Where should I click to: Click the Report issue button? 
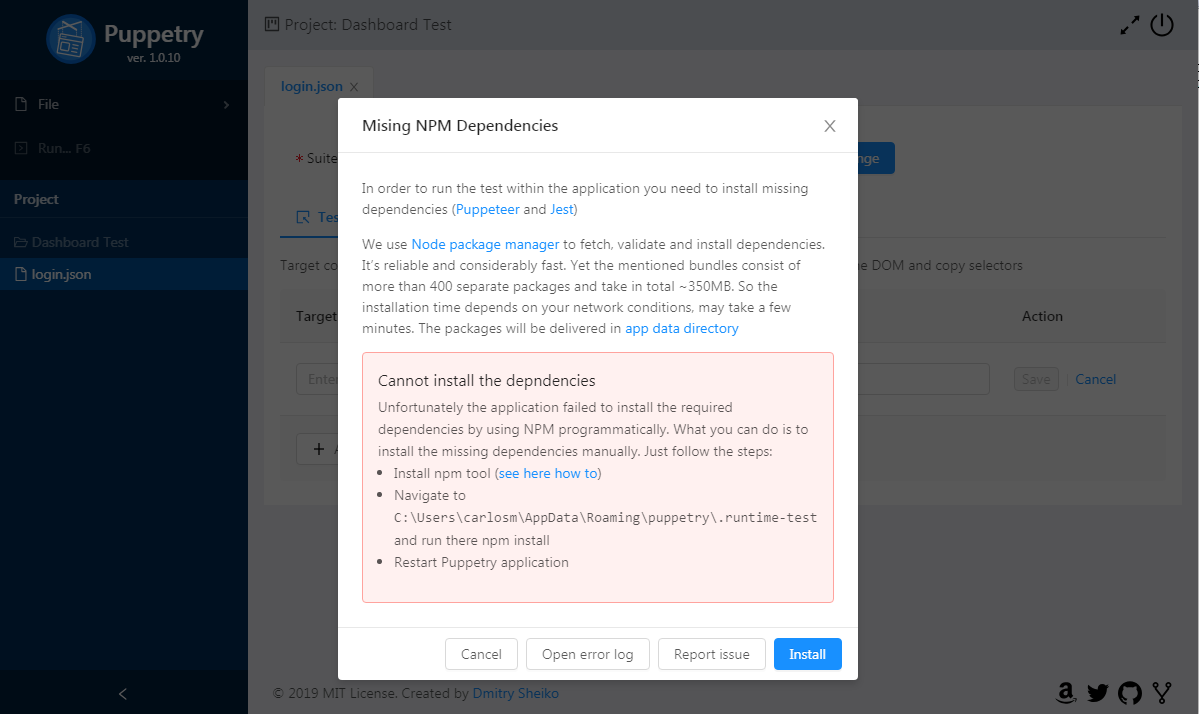coord(711,654)
